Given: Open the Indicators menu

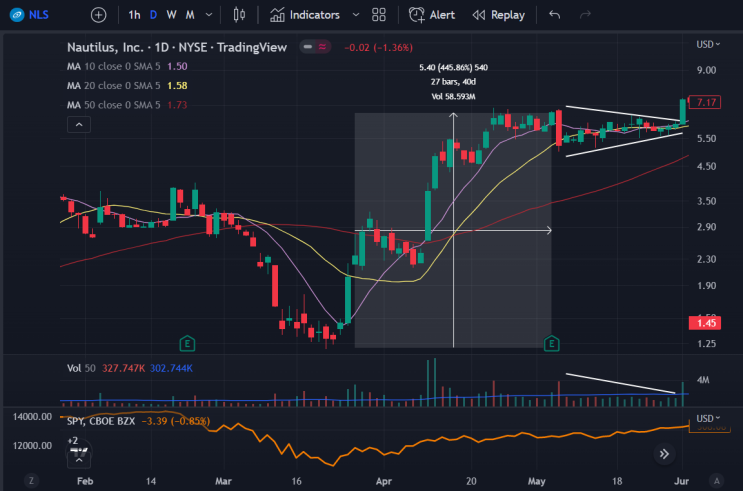Looking at the screenshot, I should point(305,15).
